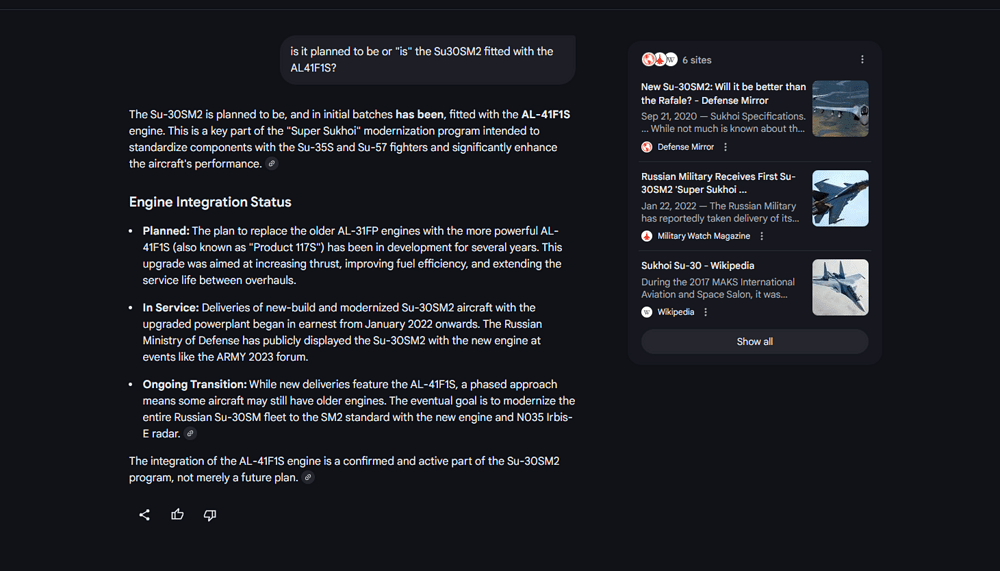Click the Show all sources button
The height and width of the screenshot is (571, 1000).
(754, 342)
